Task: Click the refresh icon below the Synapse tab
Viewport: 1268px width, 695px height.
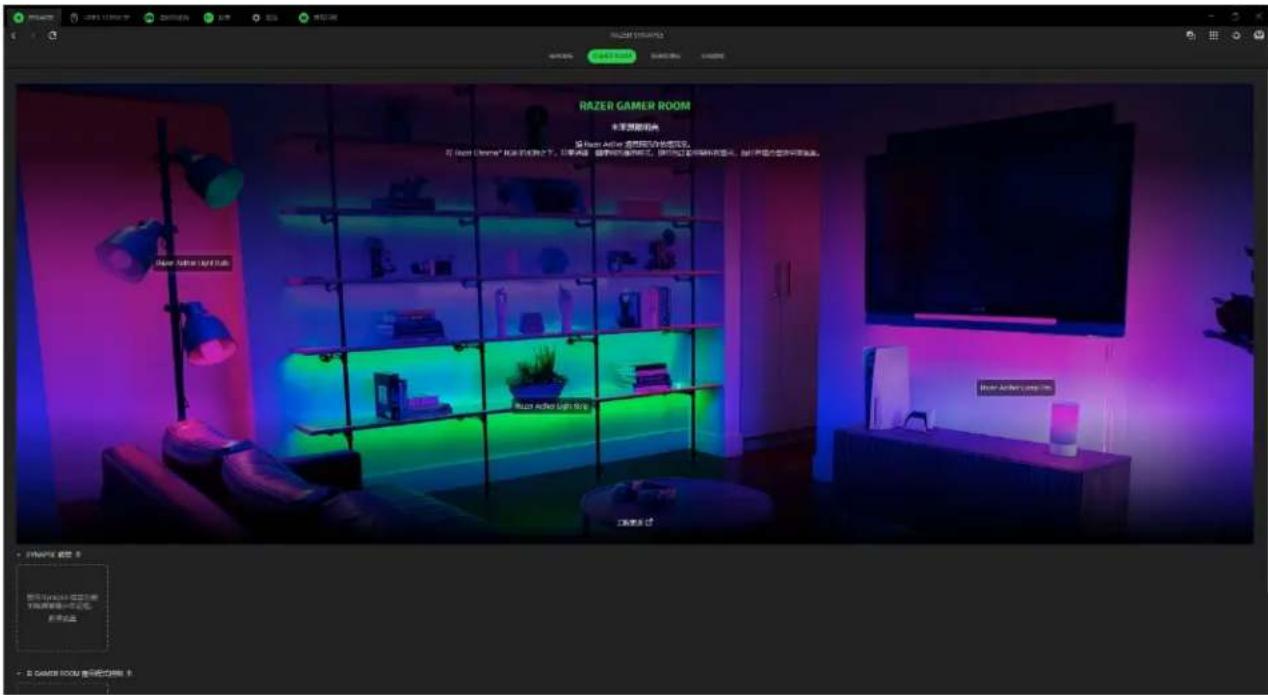Action: point(51,35)
